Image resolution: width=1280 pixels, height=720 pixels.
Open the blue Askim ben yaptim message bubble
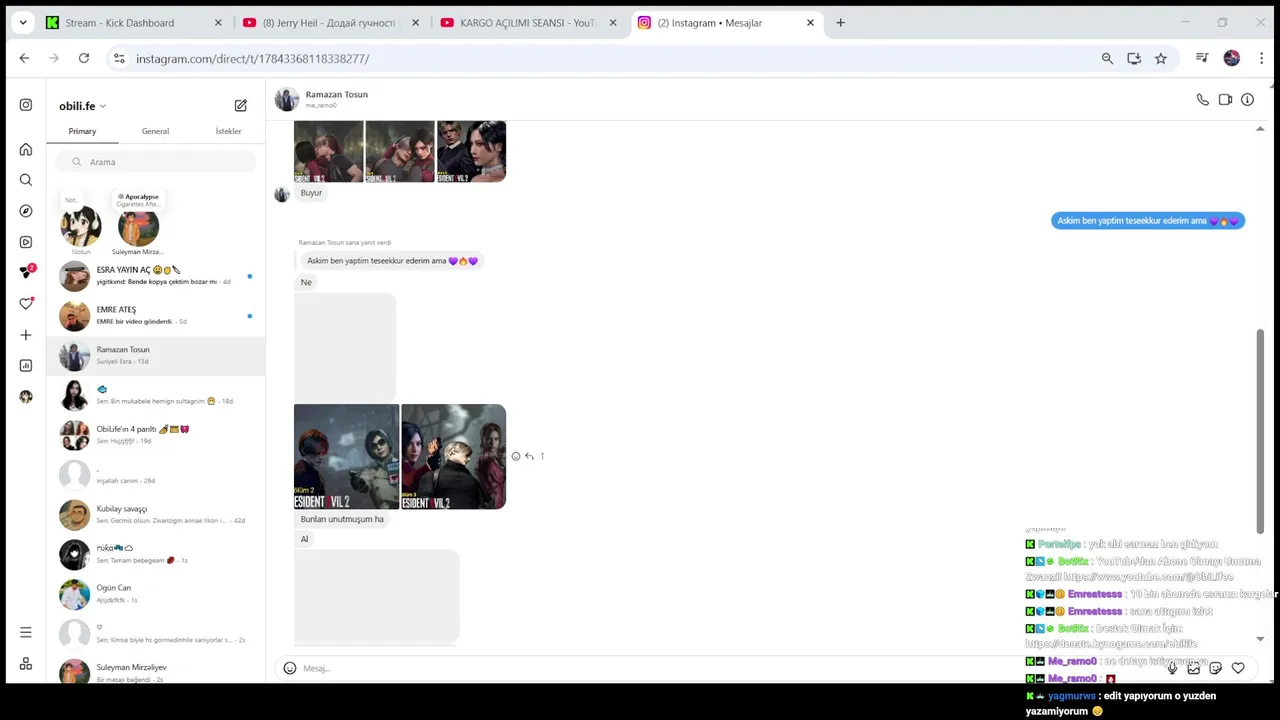pos(1148,221)
